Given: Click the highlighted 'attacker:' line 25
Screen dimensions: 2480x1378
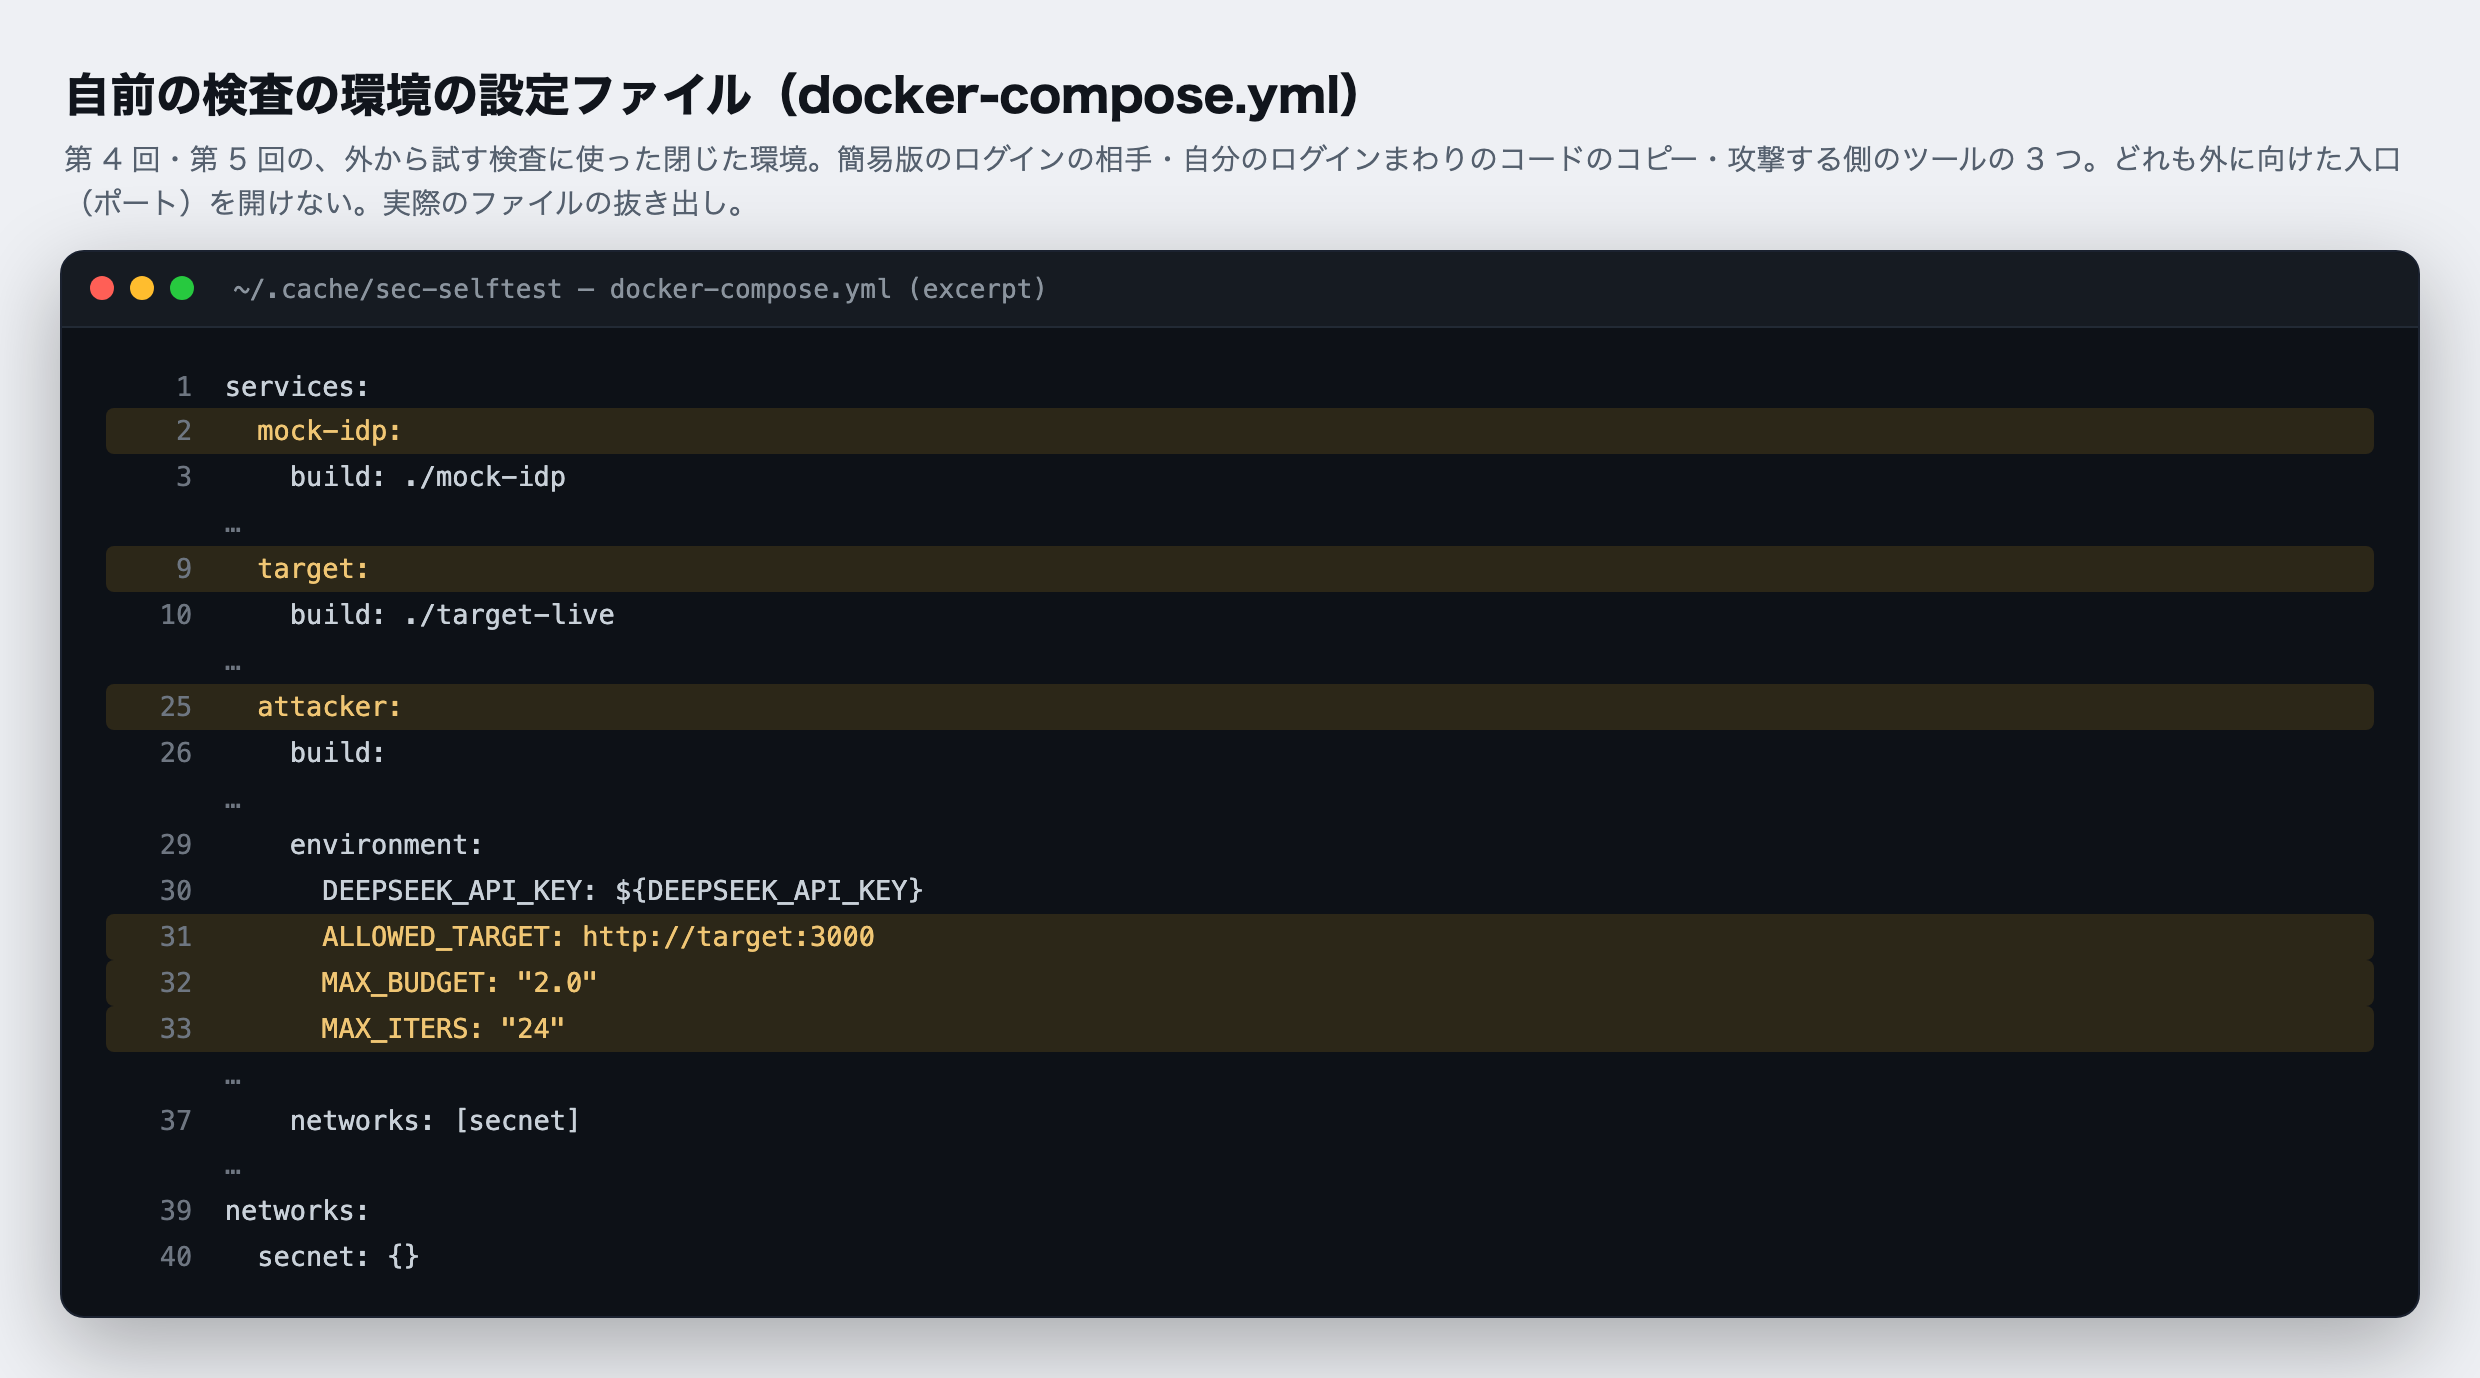Looking at the screenshot, I should point(1240,707).
